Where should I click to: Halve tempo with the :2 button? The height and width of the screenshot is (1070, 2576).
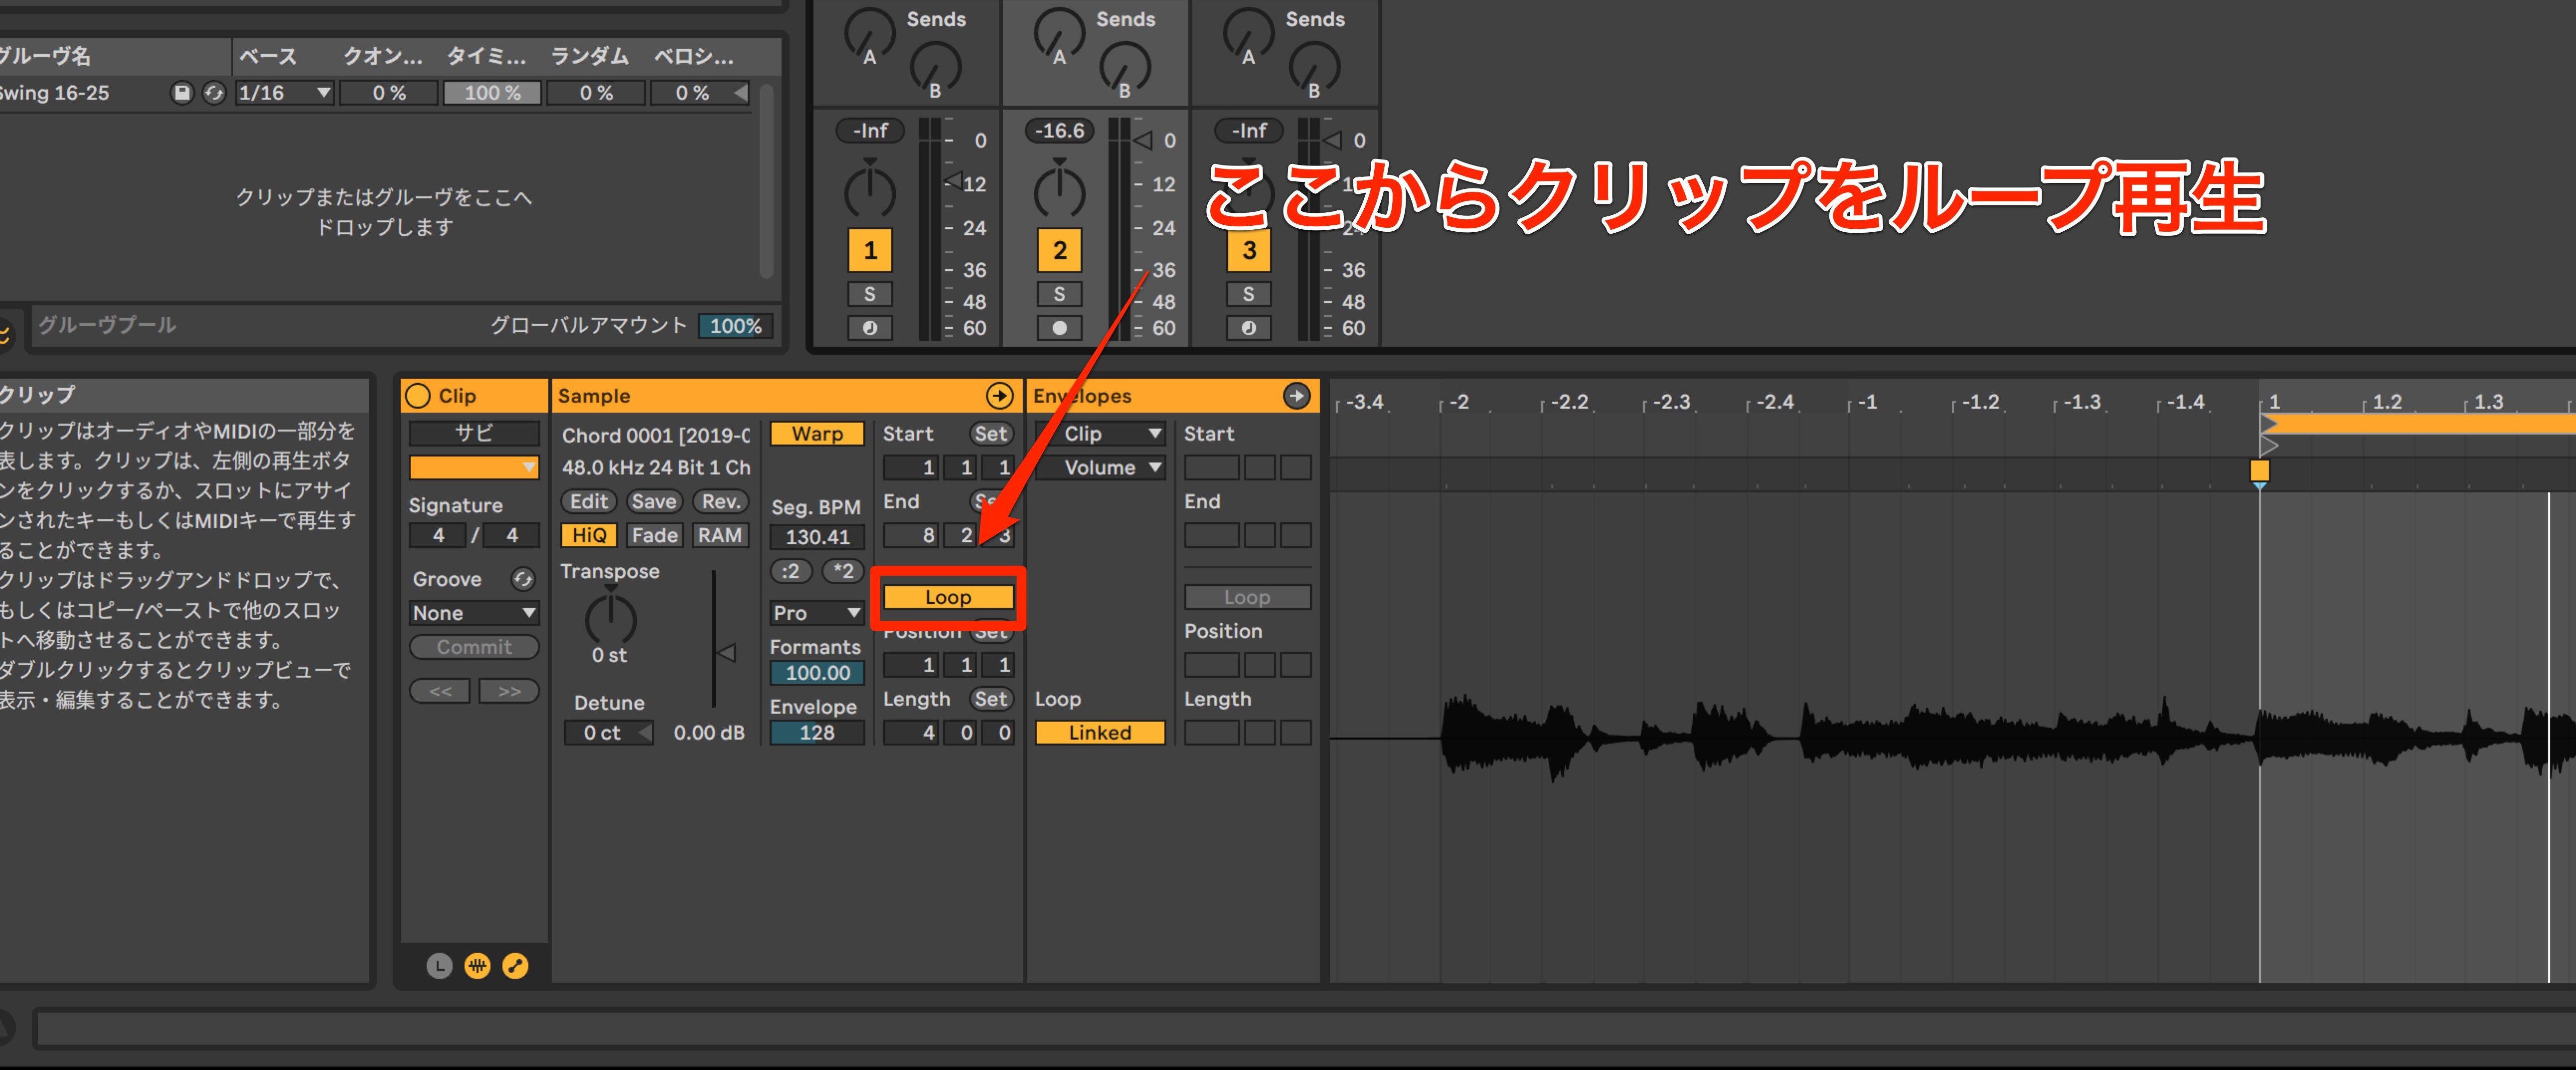791,571
